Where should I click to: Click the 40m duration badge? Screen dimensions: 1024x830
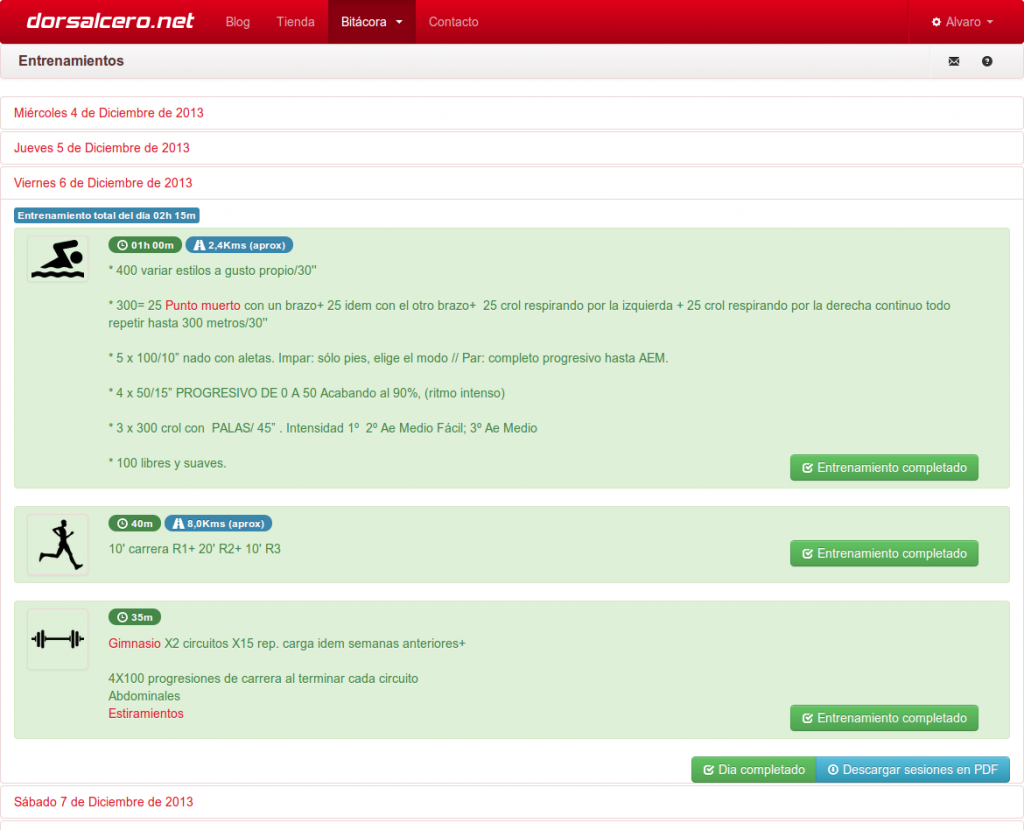click(135, 523)
